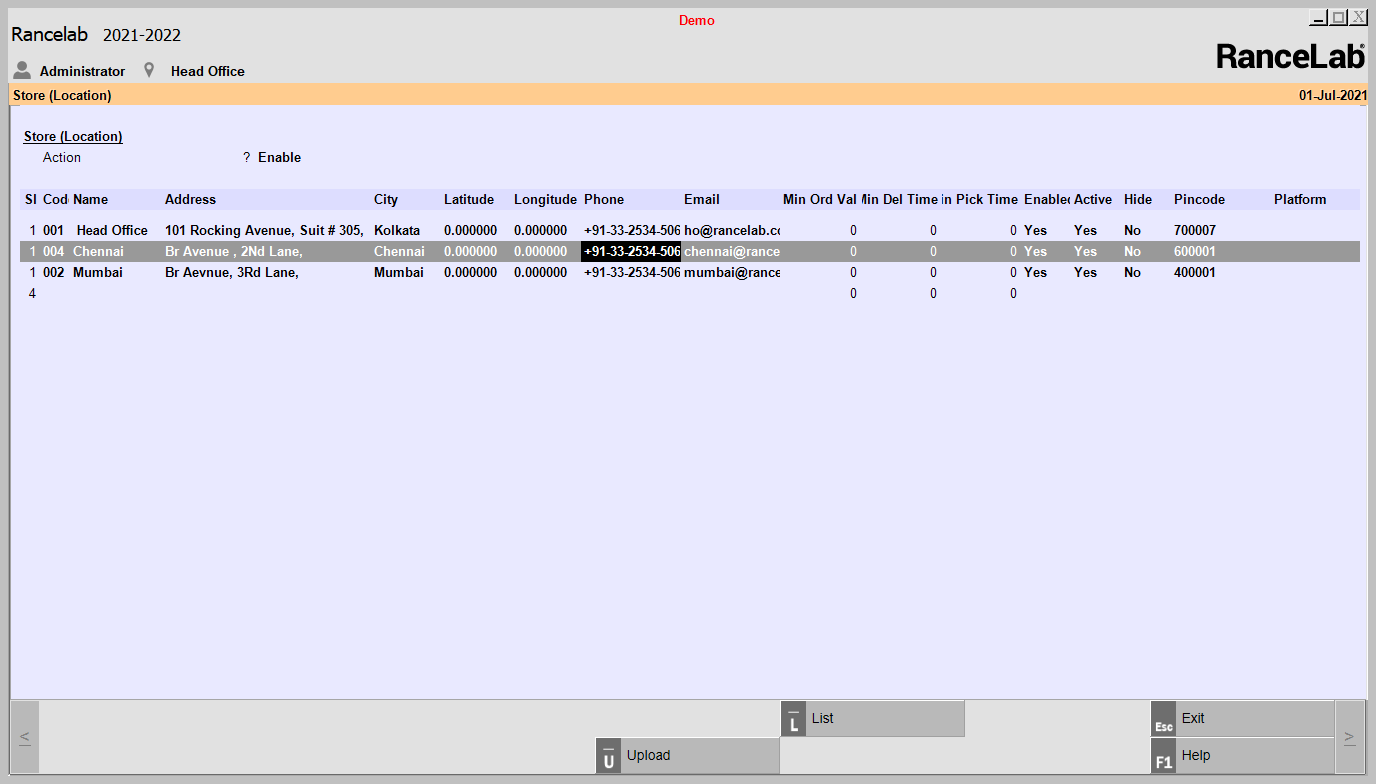
Task: Select the Mumbai store name cell
Action: pos(98,273)
